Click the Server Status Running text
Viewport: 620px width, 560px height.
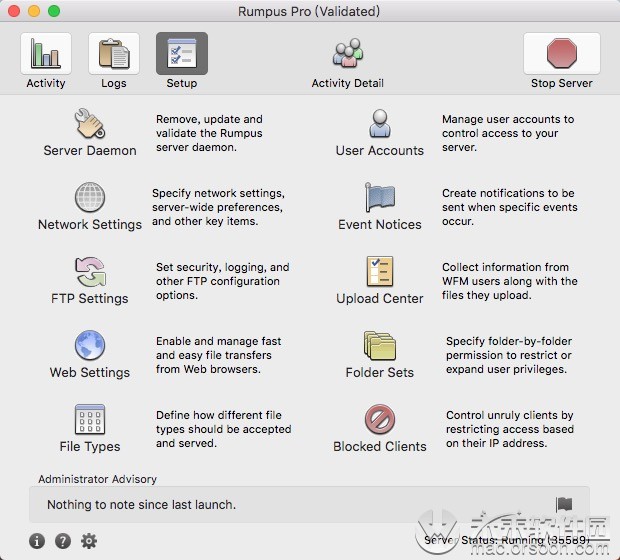pyautogui.click(x=507, y=540)
